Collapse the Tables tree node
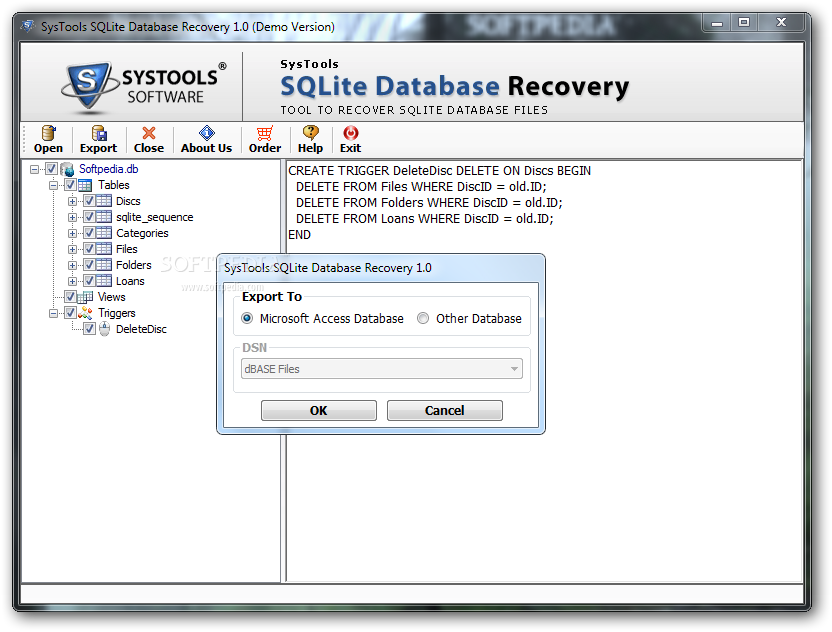The height and width of the screenshot is (632, 832). tap(53, 185)
